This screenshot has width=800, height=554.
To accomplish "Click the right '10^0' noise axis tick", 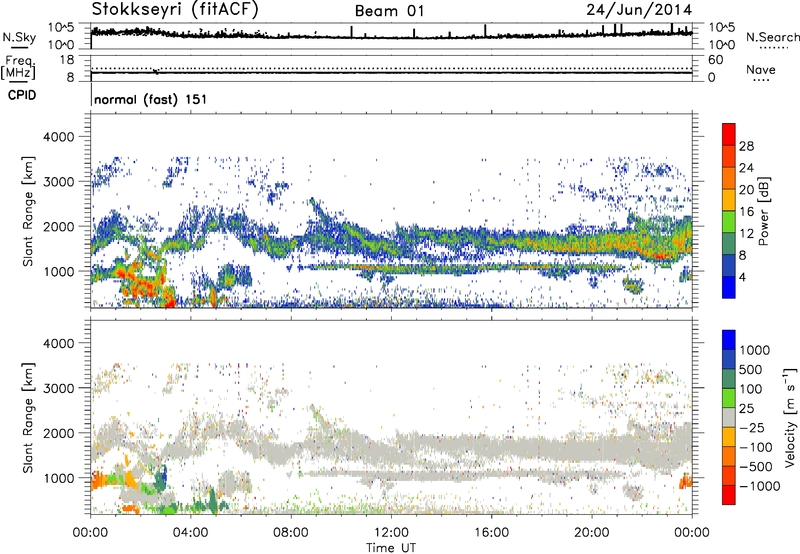I will [721, 44].
